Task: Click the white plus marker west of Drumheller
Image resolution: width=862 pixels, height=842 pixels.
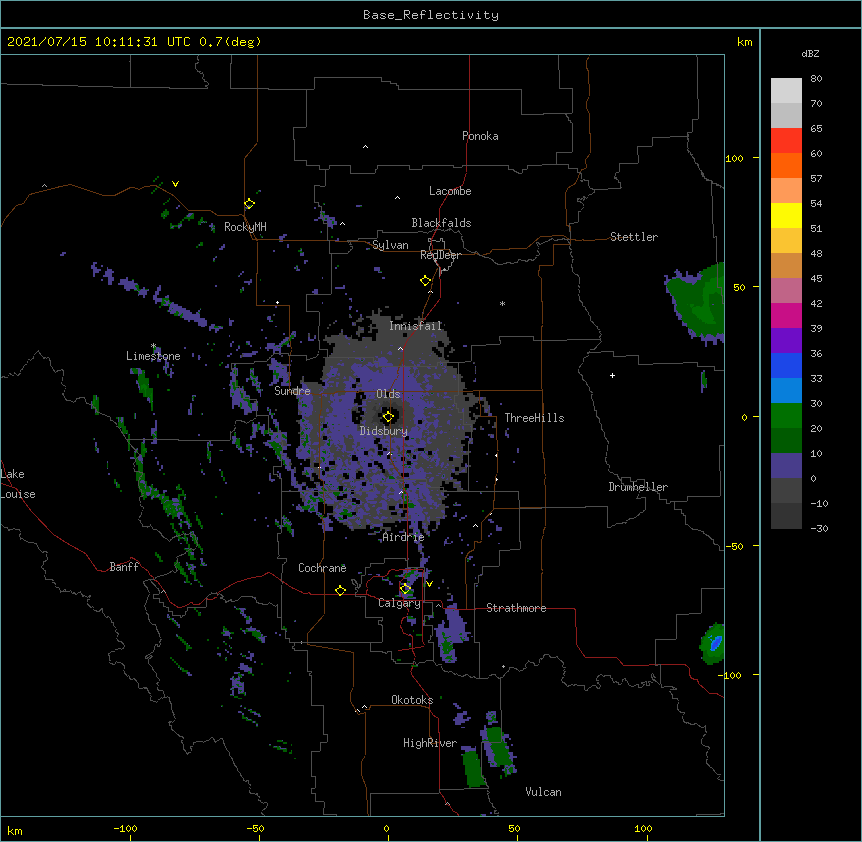Action: [612, 375]
